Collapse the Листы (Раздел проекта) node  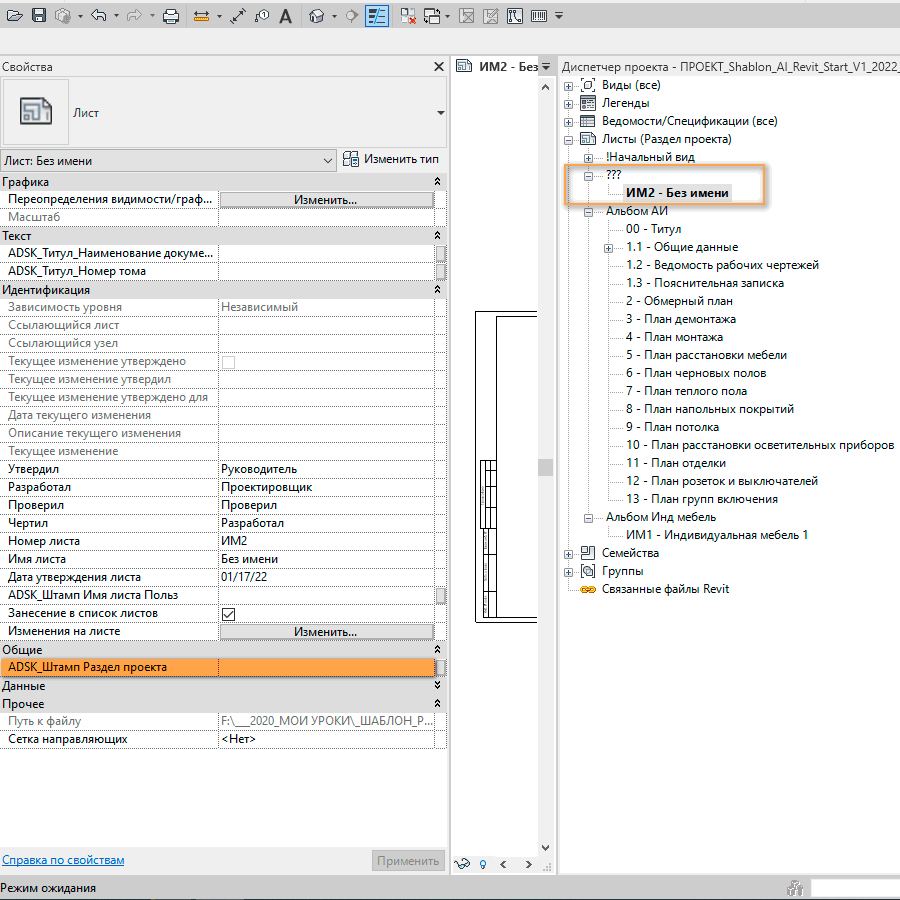click(568, 139)
